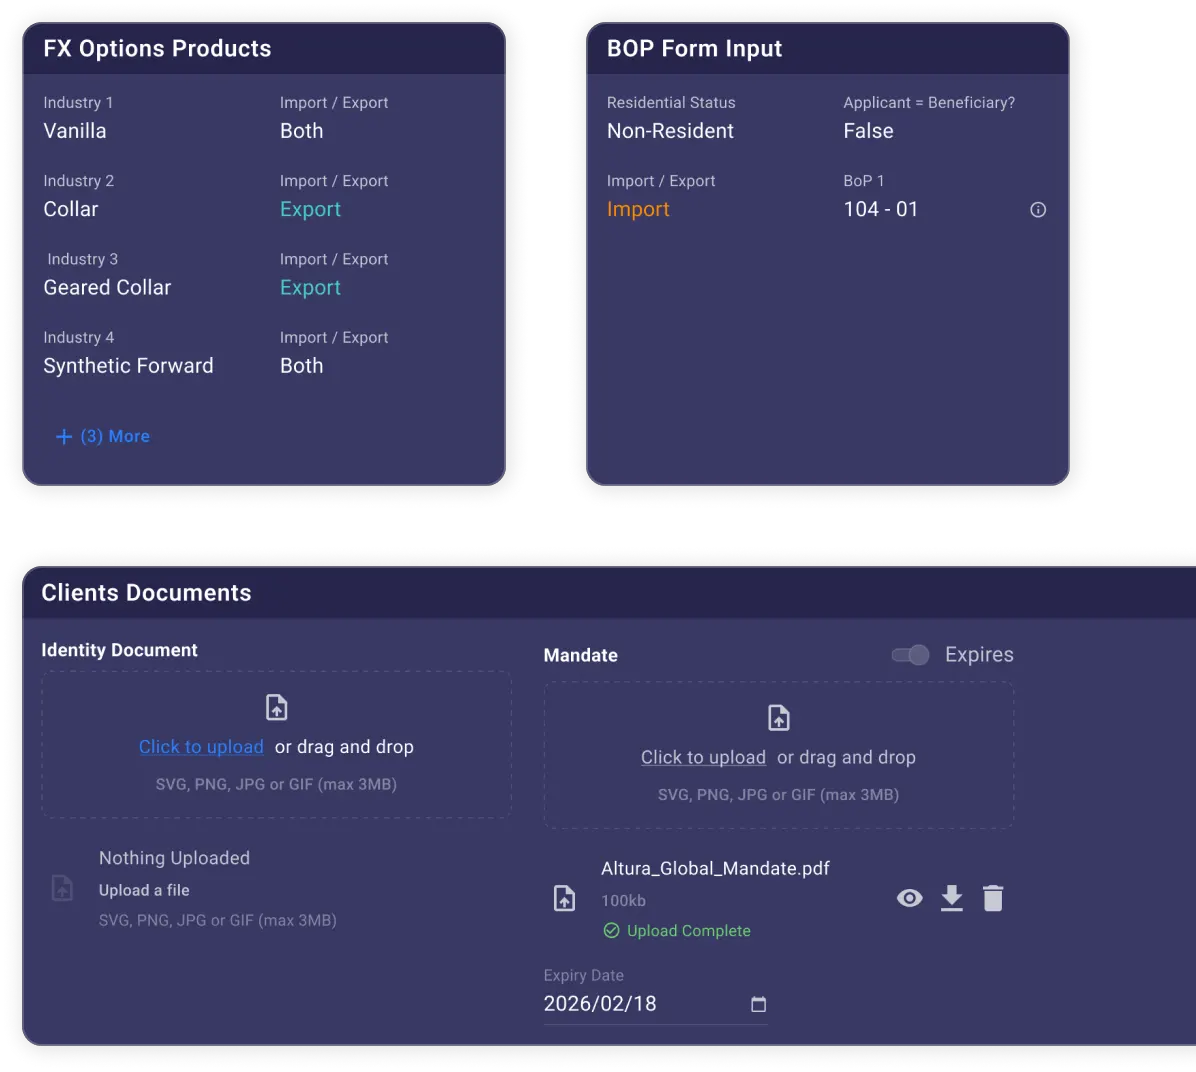
Task: Expand (3) More FX options products
Action: 115,437
